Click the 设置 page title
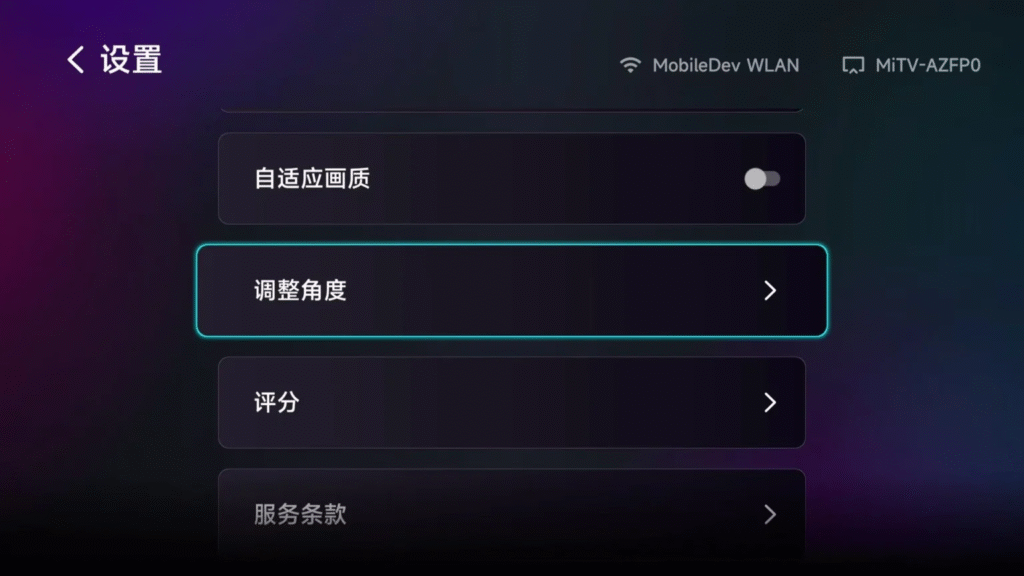 point(131,60)
